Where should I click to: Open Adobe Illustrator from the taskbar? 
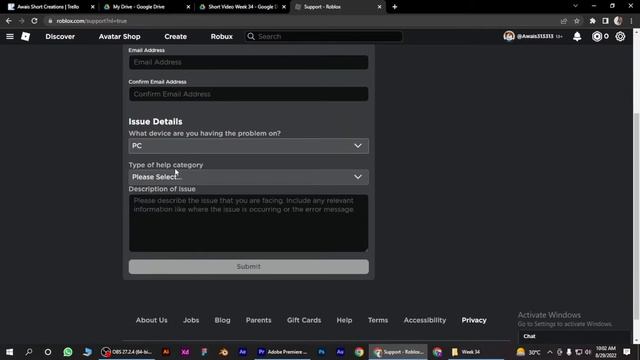click(166, 352)
